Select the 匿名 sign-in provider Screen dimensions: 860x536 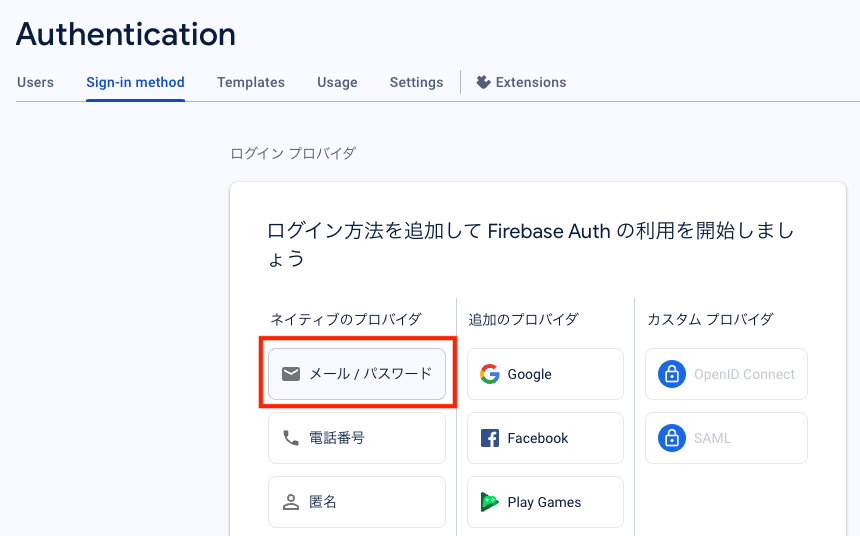[x=357, y=502]
